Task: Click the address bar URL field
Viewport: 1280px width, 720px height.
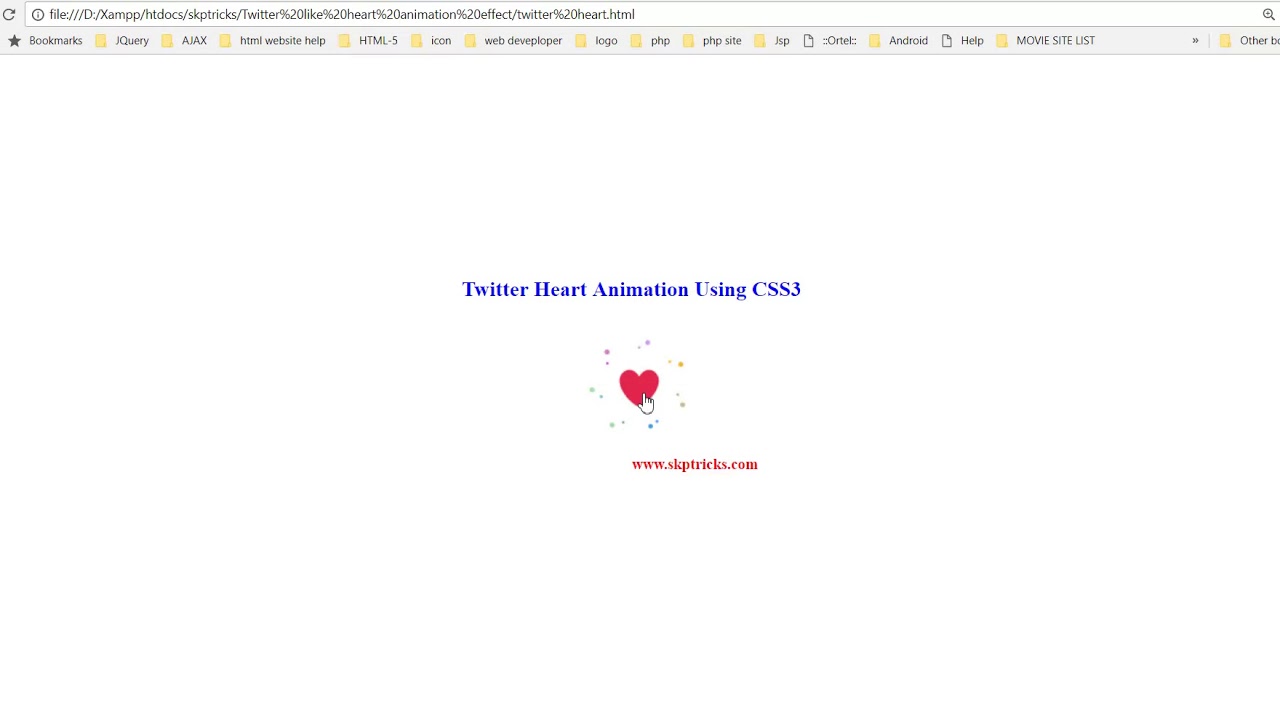Action: click(650, 14)
